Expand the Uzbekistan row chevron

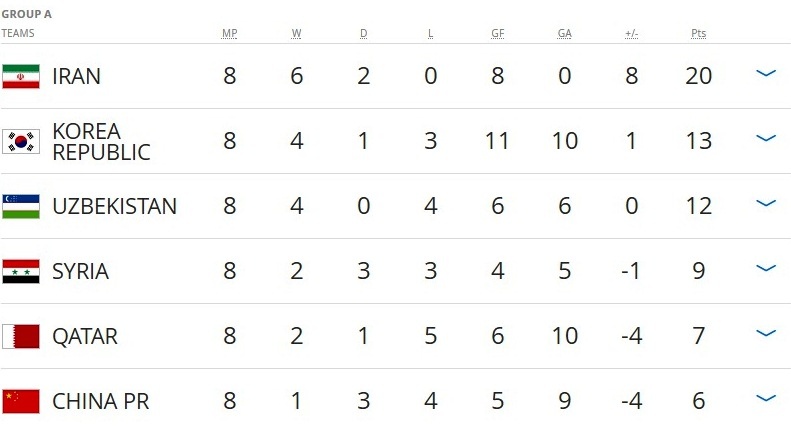(x=766, y=204)
